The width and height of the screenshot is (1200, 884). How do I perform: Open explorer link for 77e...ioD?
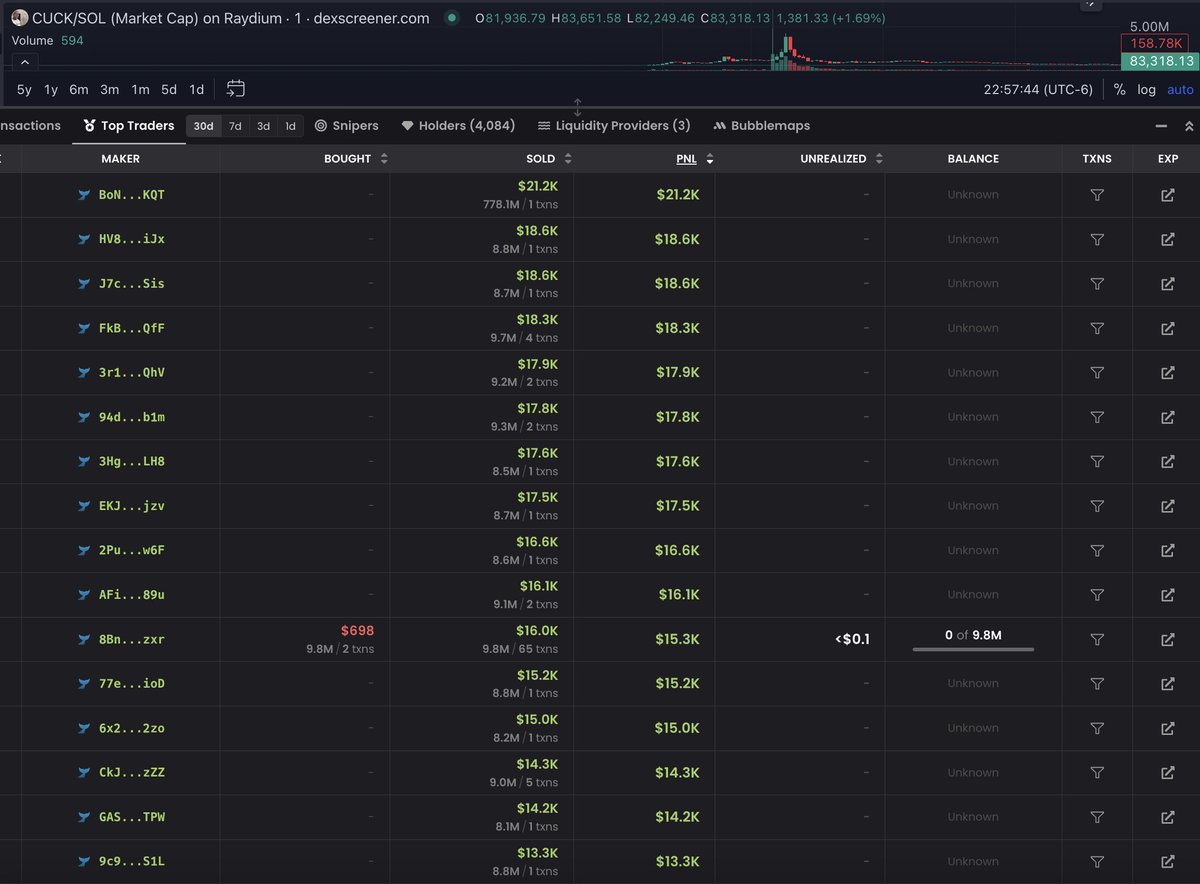click(1167, 684)
